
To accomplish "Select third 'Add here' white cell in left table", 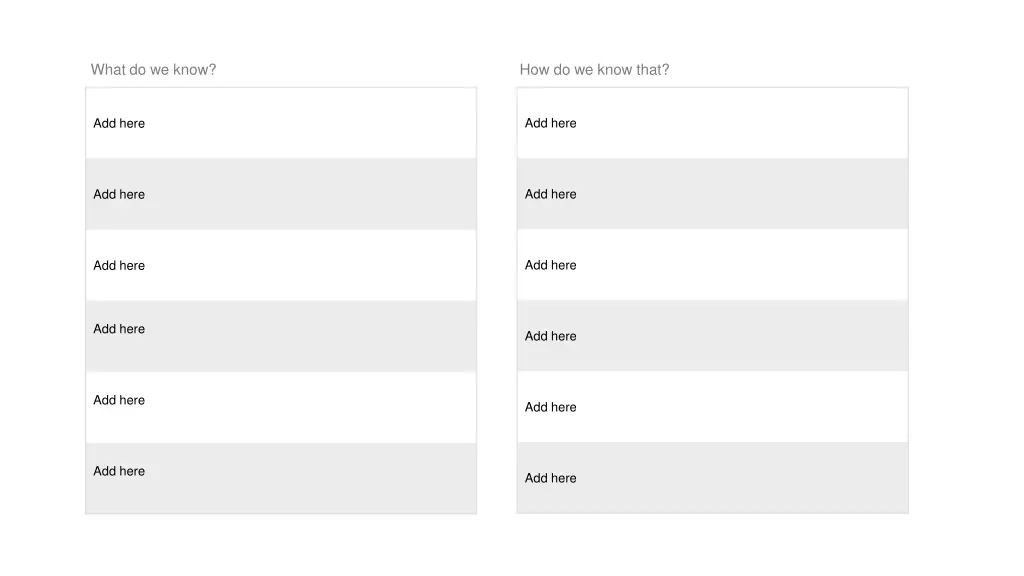I will (x=281, y=265).
